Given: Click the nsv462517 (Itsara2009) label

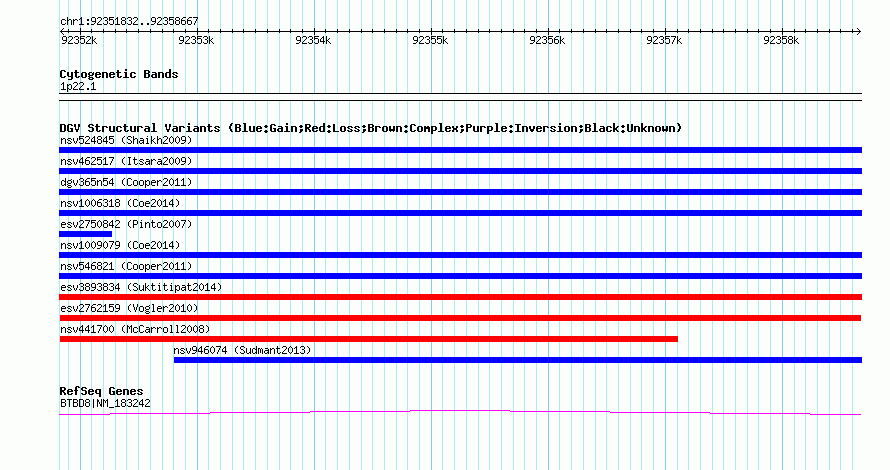Looking at the screenshot, I should click(126, 161).
